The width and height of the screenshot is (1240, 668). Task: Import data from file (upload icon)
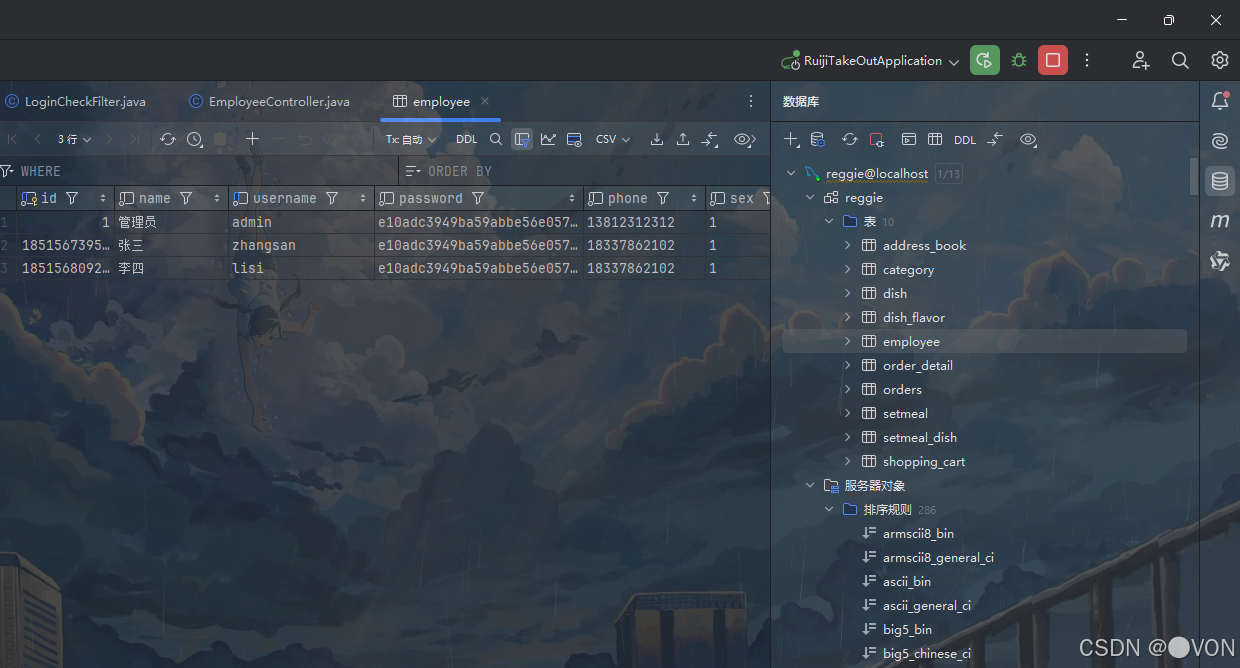[683, 140]
